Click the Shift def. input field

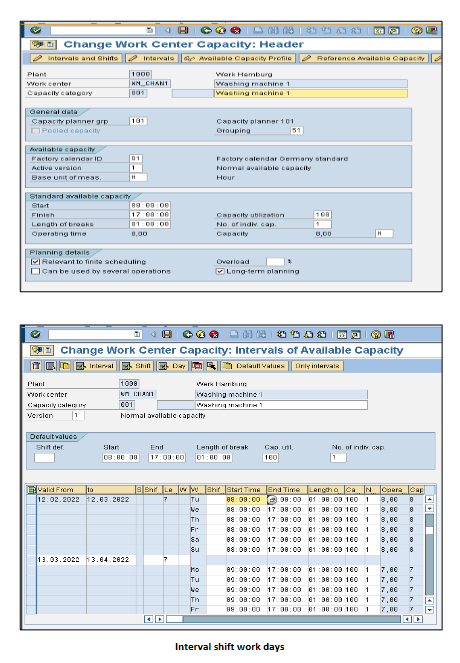click(44, 458)
